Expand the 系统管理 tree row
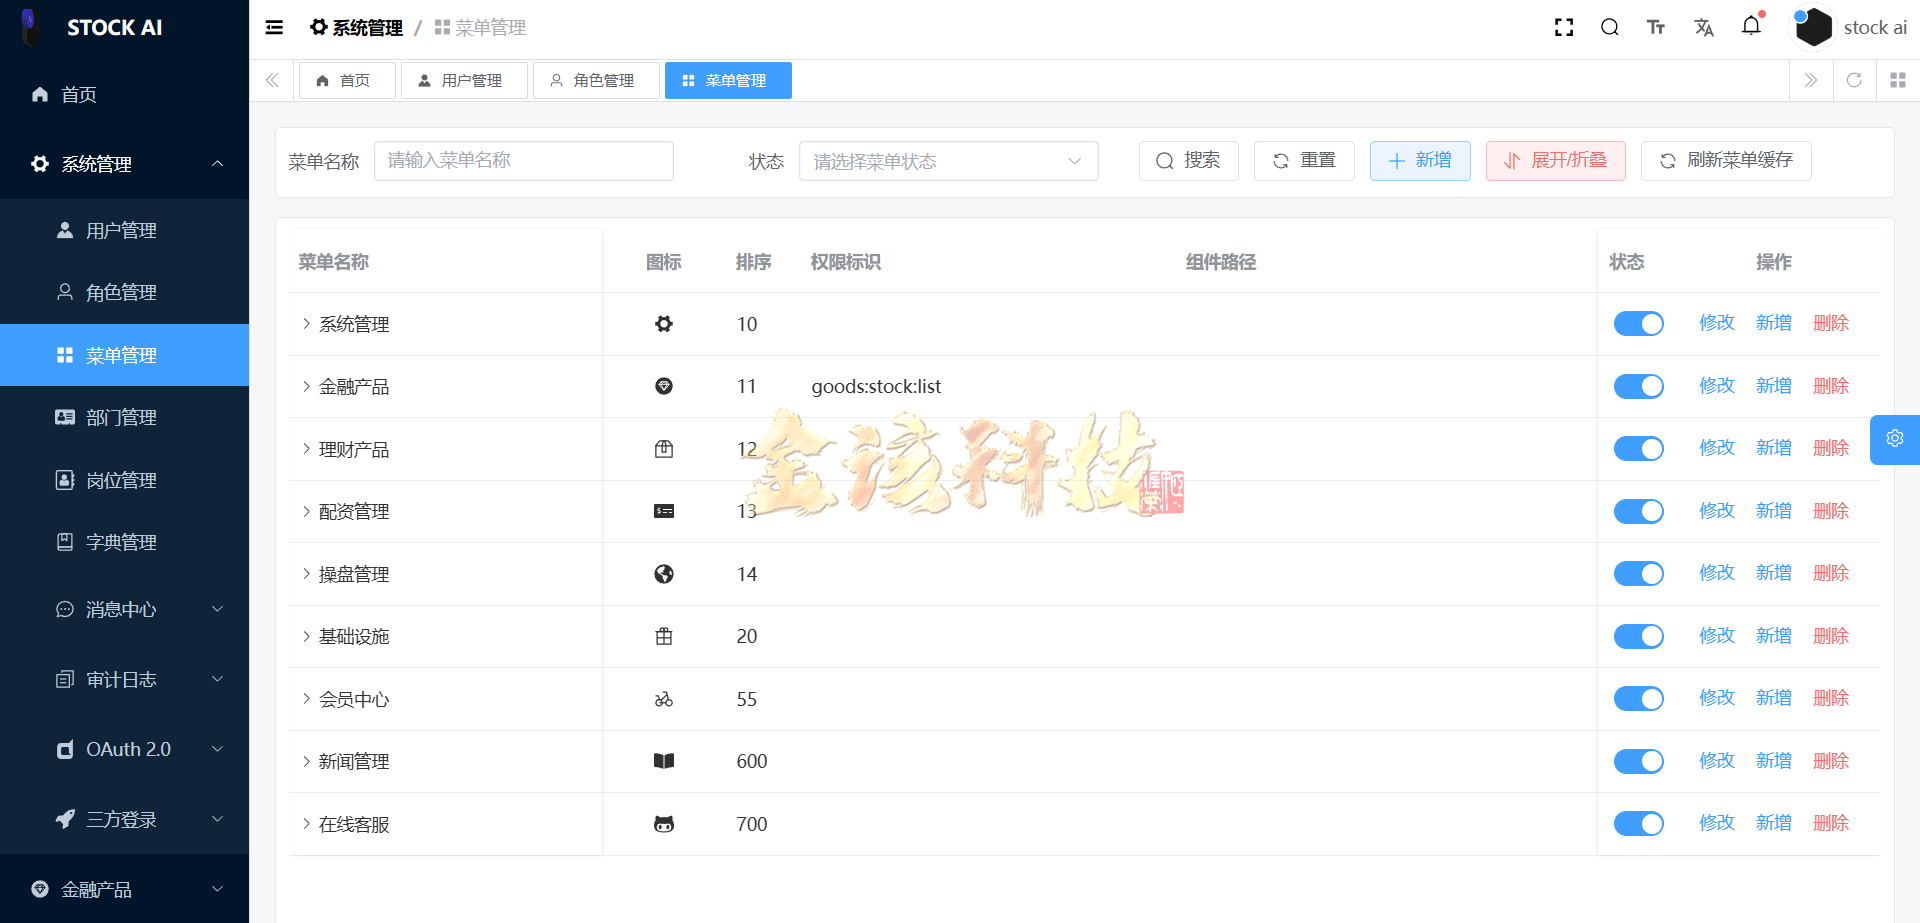This screenshot has height=923, width=1920. tap(306, 323)
